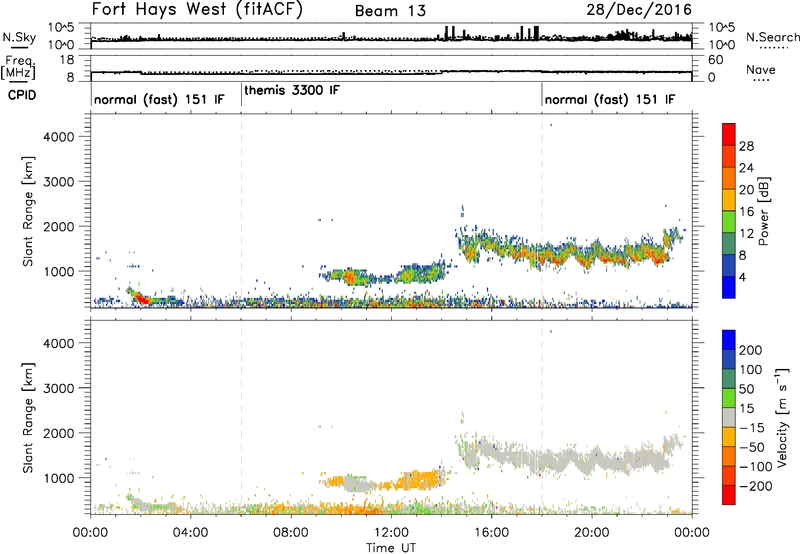Screen dimensions: 800x554
Task: Click the "2000" tick label on the power panel
Action: pyautogui.click(x=59, y=226)
